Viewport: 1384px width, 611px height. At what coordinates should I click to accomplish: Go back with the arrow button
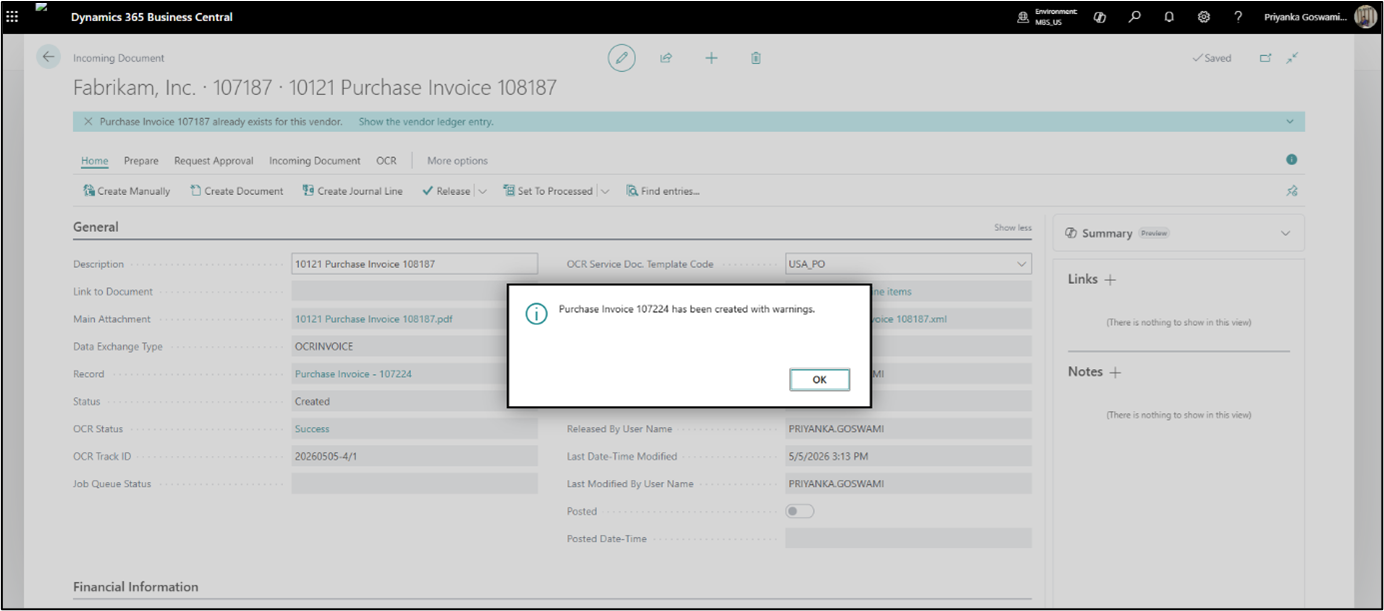pos(48,57)
